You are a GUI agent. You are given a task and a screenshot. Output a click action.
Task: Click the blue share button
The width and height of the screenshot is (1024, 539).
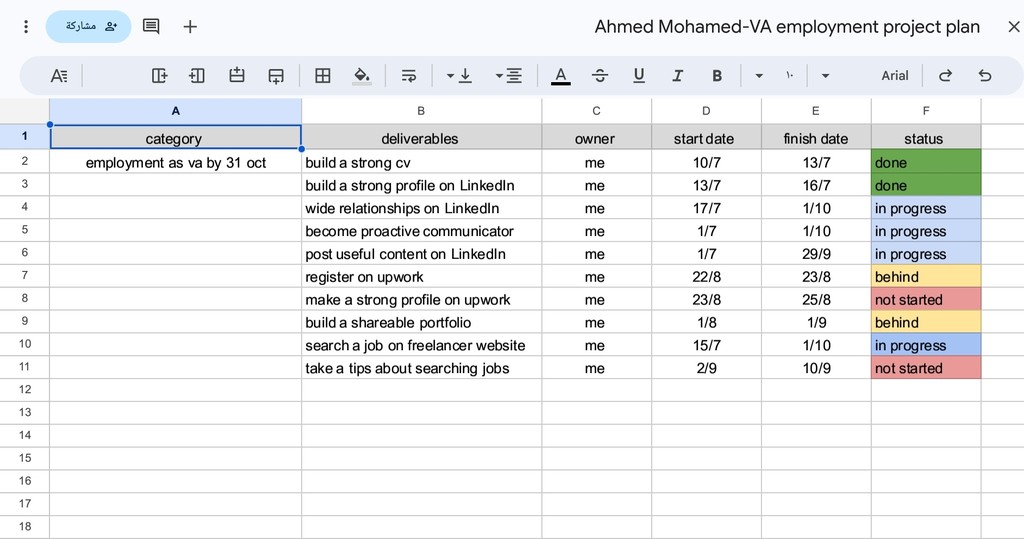click(89, 26)
